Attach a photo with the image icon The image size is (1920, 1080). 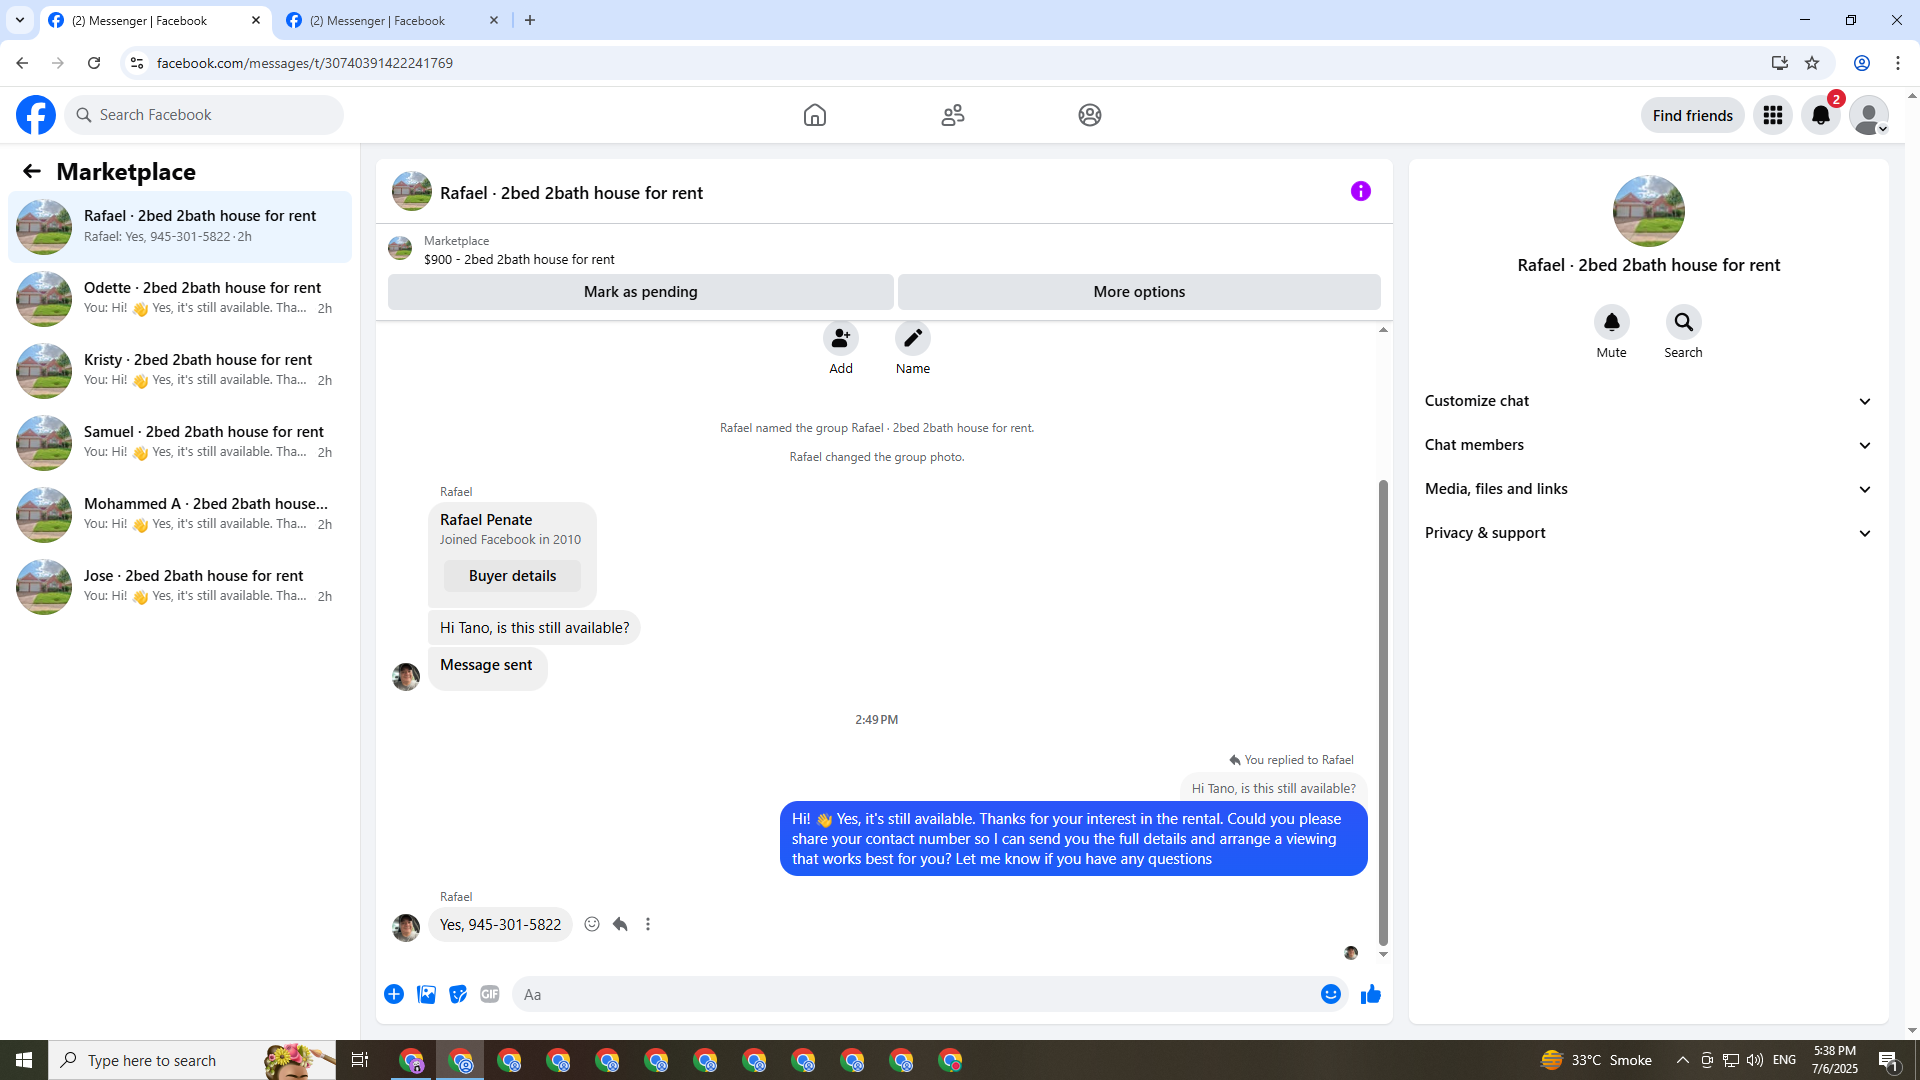(426, 995)
